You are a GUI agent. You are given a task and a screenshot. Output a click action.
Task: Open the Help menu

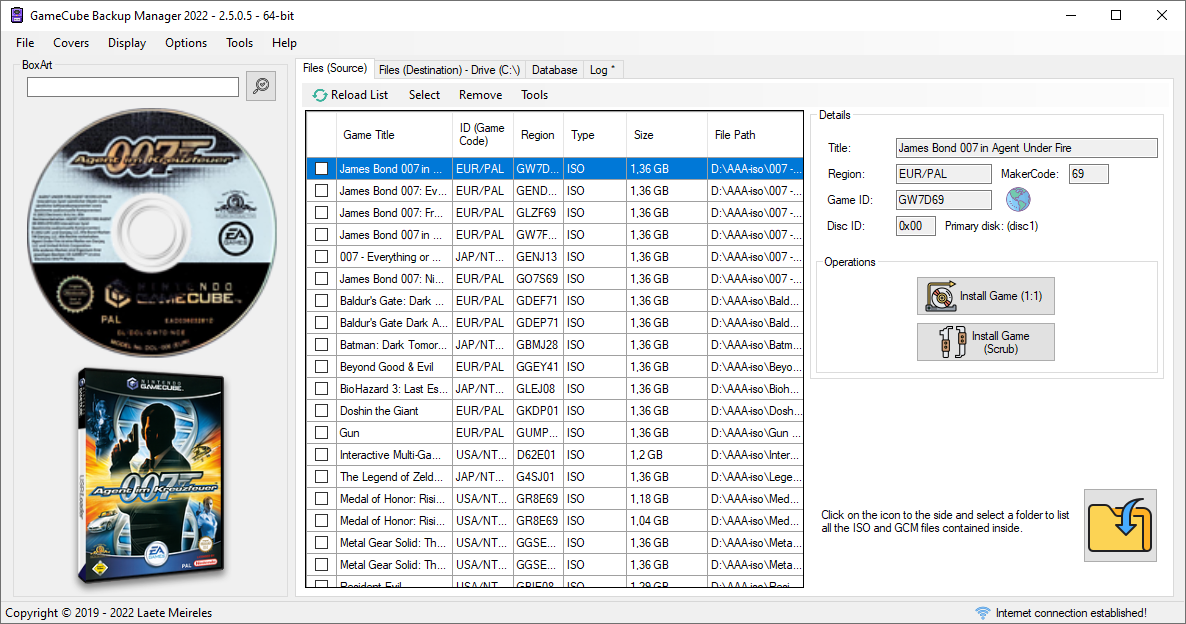284,43
